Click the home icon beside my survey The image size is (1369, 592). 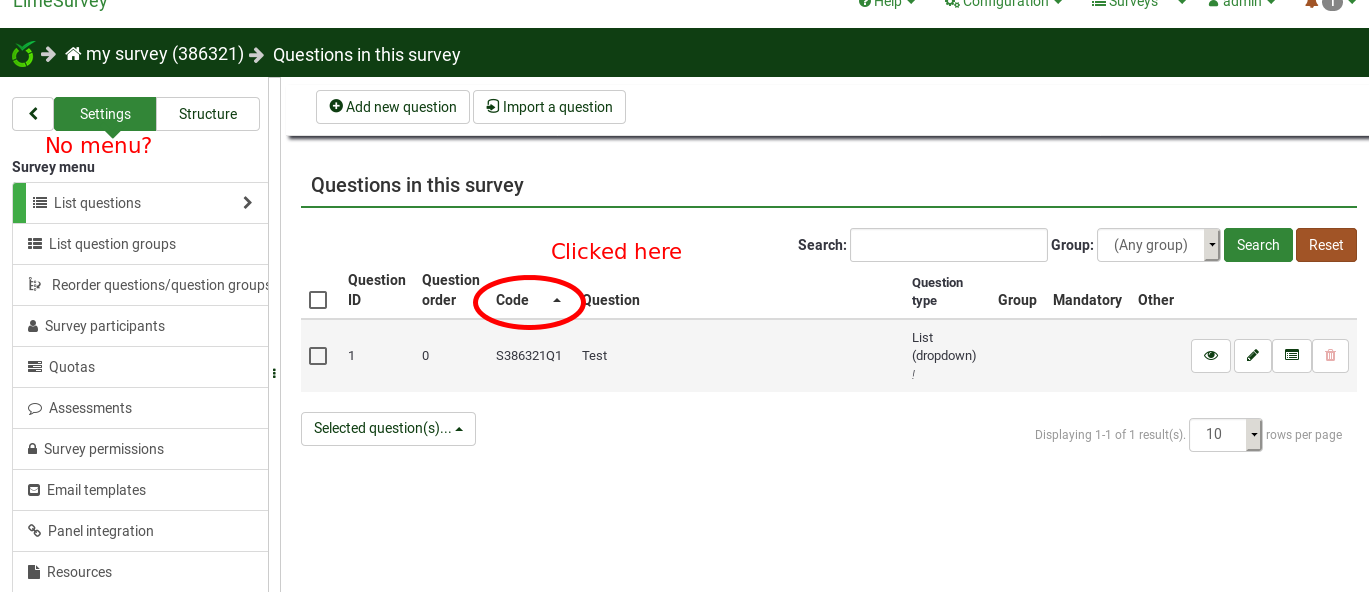tap(73, 54)
